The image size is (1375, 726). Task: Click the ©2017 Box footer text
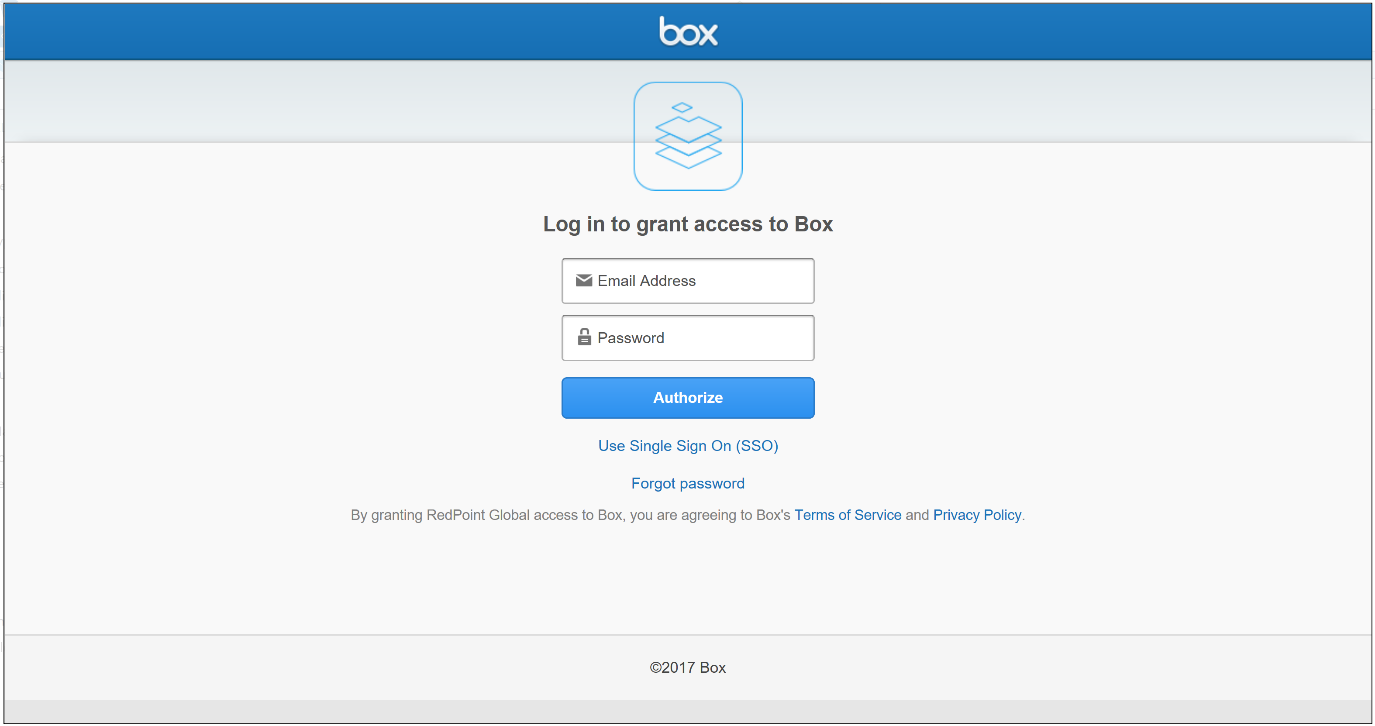point(688,668)
